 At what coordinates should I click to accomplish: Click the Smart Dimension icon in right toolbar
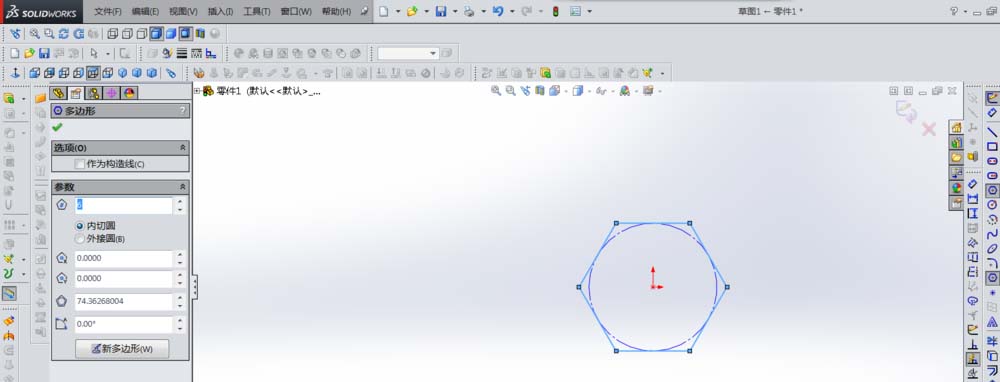click(992, 112)
